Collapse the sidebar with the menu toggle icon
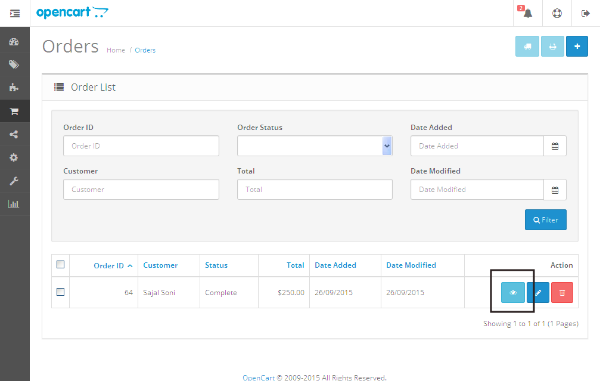The image size is (600, 381). [x=15, y=13]
